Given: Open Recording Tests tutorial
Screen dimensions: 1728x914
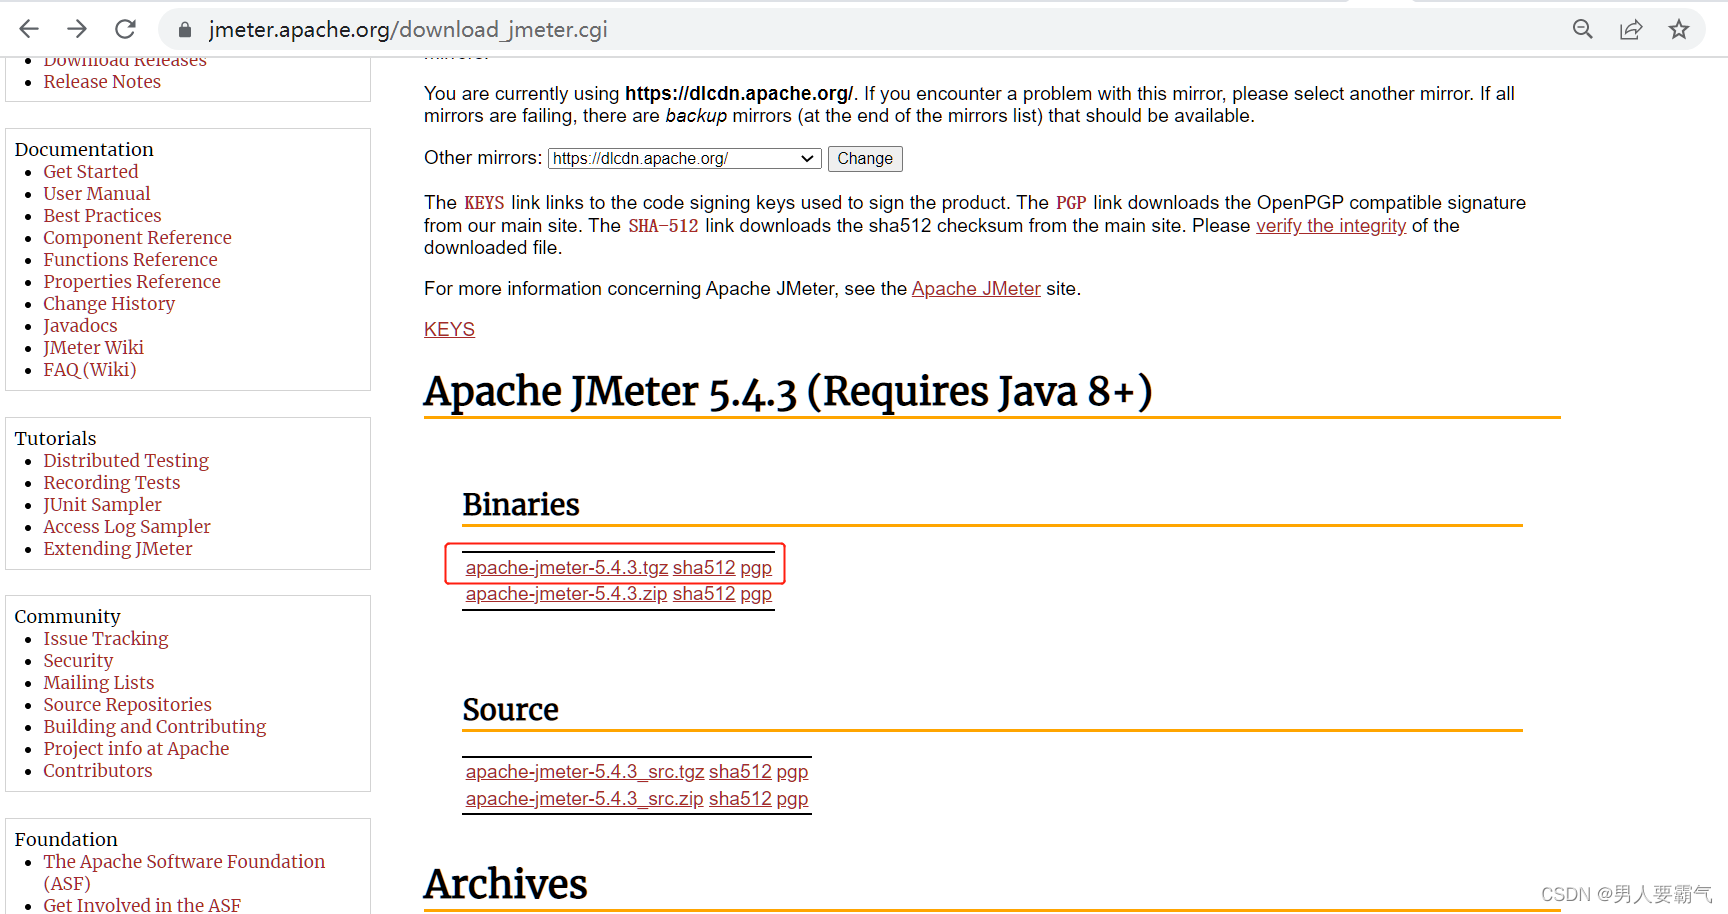Looking at the screenshot, I should [x=112, y=483].
